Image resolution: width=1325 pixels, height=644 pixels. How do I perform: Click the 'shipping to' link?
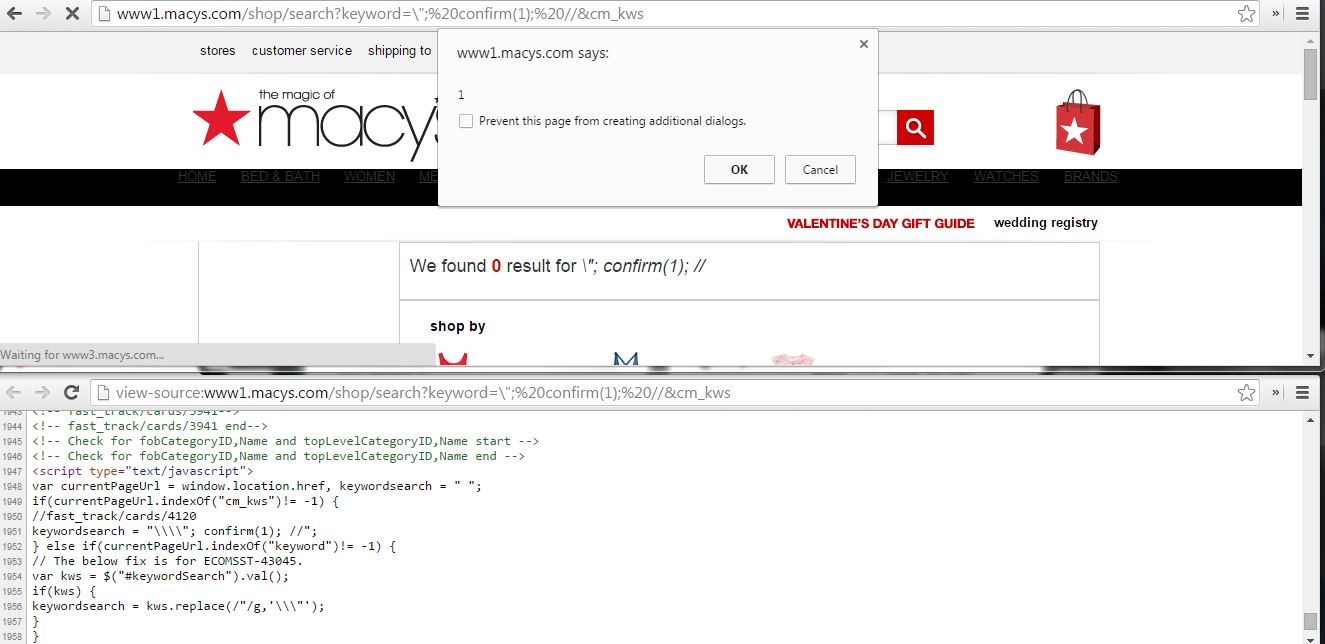399,51
